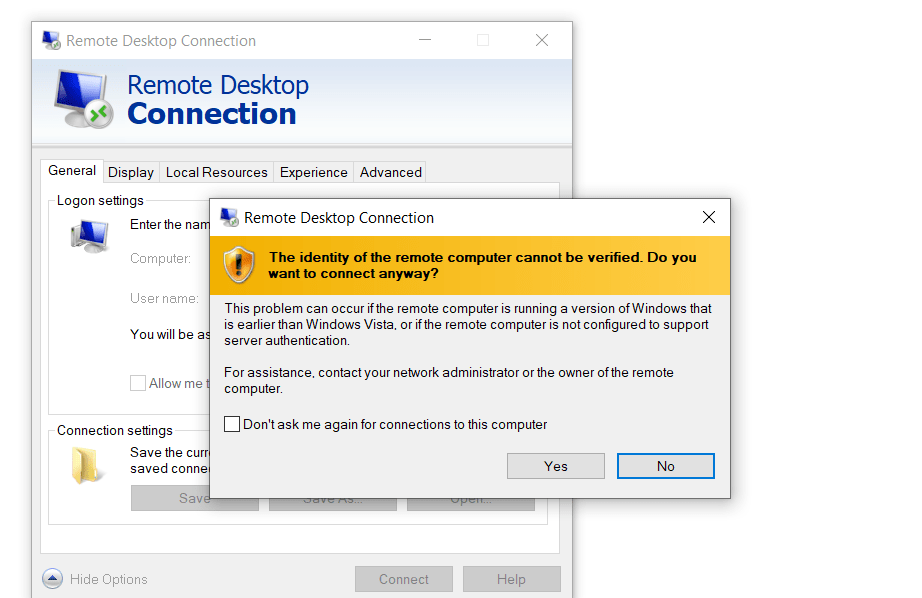Click the "Hide Options" label text
This screenshot has width=922, height=598.
[x=109, y=579]
